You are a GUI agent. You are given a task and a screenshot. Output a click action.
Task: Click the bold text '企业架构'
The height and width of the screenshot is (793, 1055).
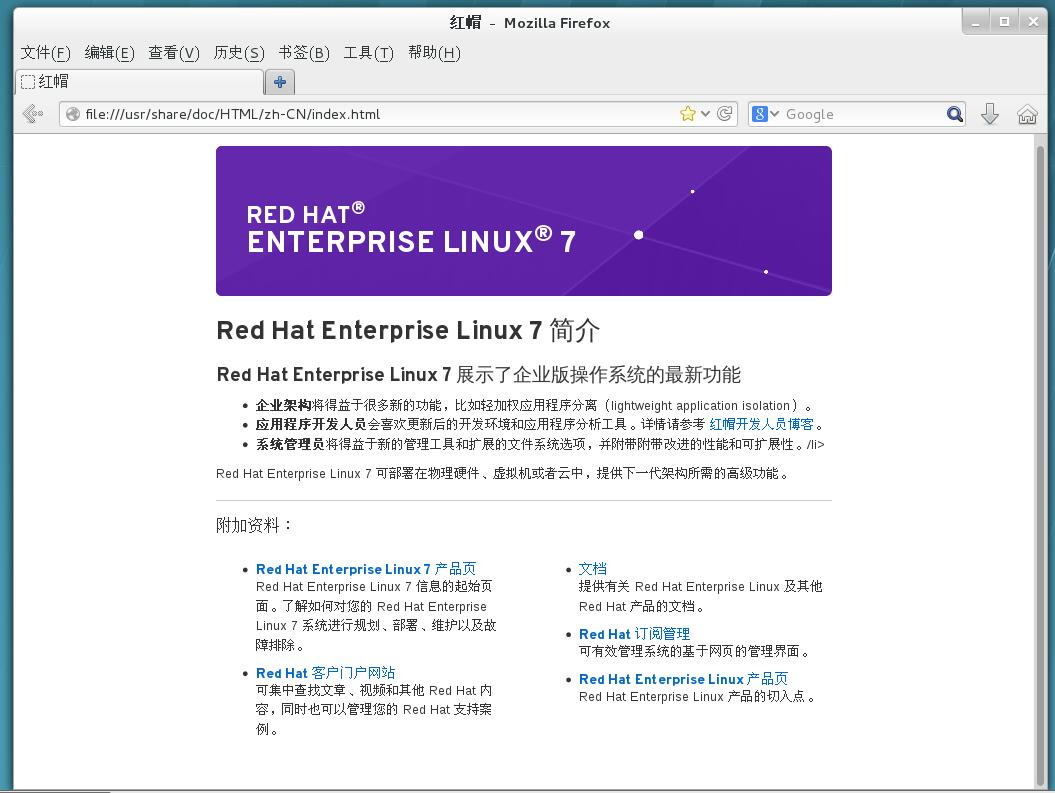(x=283, y=406)
